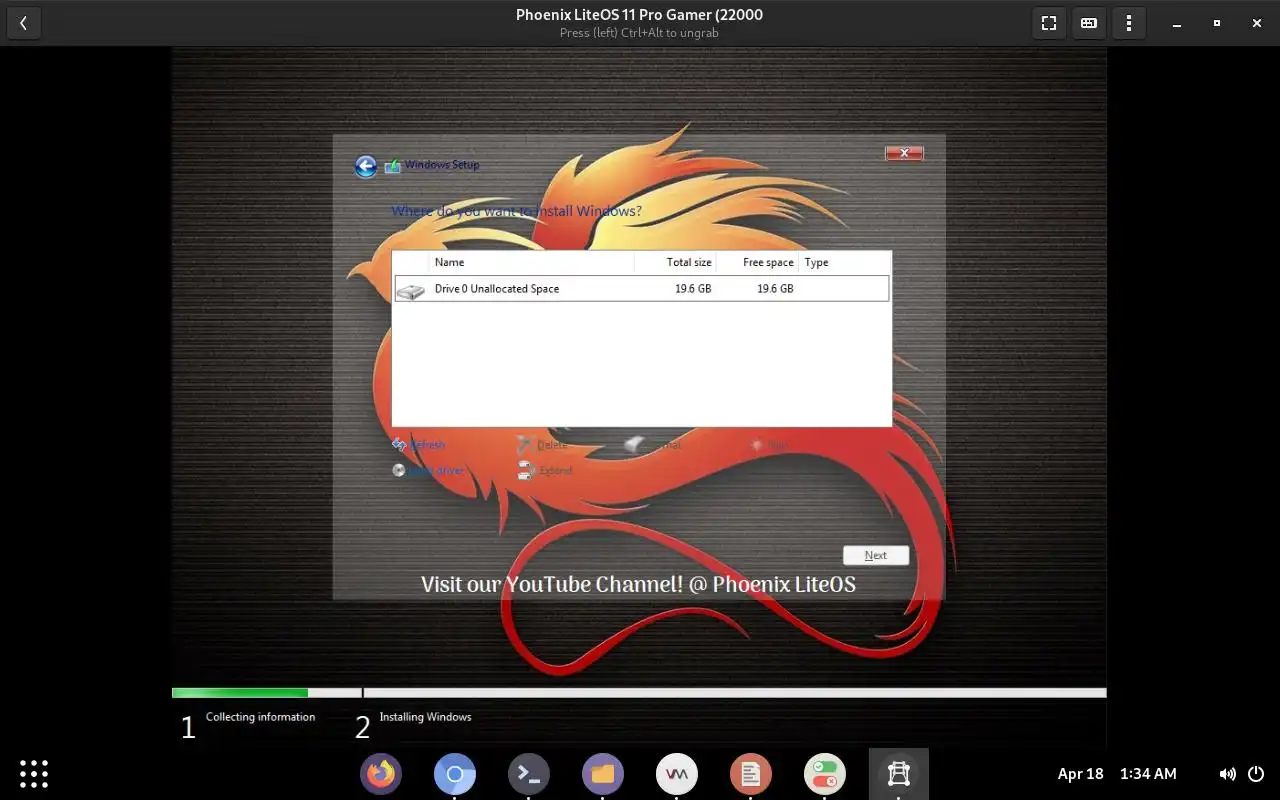Click the Windows installation progress bar
Viewport: 1280px width, 800px height.
(x=639, y=693)
